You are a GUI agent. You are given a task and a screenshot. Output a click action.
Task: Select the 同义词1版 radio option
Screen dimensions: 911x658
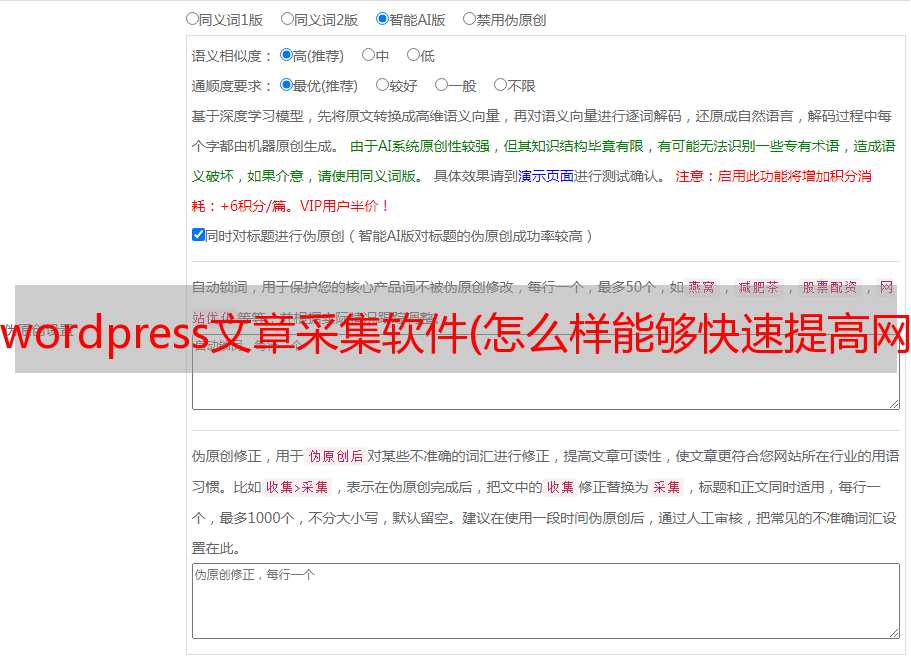[x=192, y=19]
